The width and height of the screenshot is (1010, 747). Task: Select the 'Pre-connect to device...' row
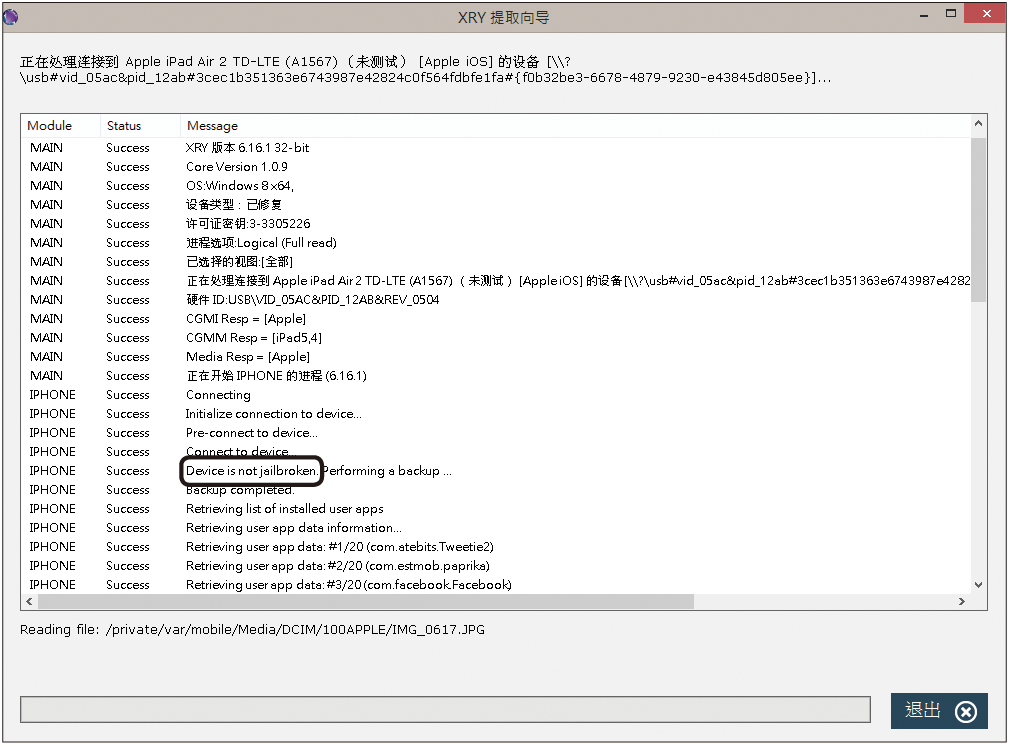[x=496, y=433]
